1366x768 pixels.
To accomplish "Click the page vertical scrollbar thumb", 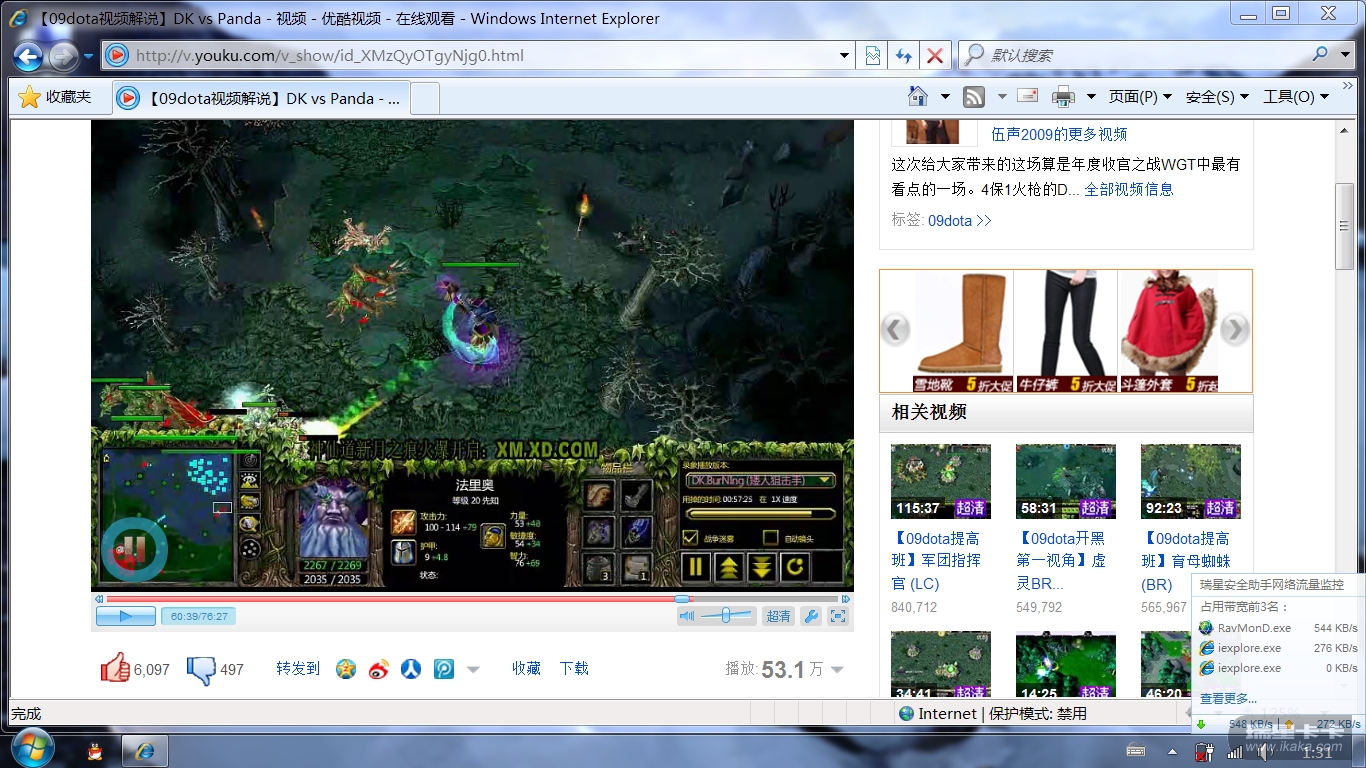I will click(x=1345, y=226).
